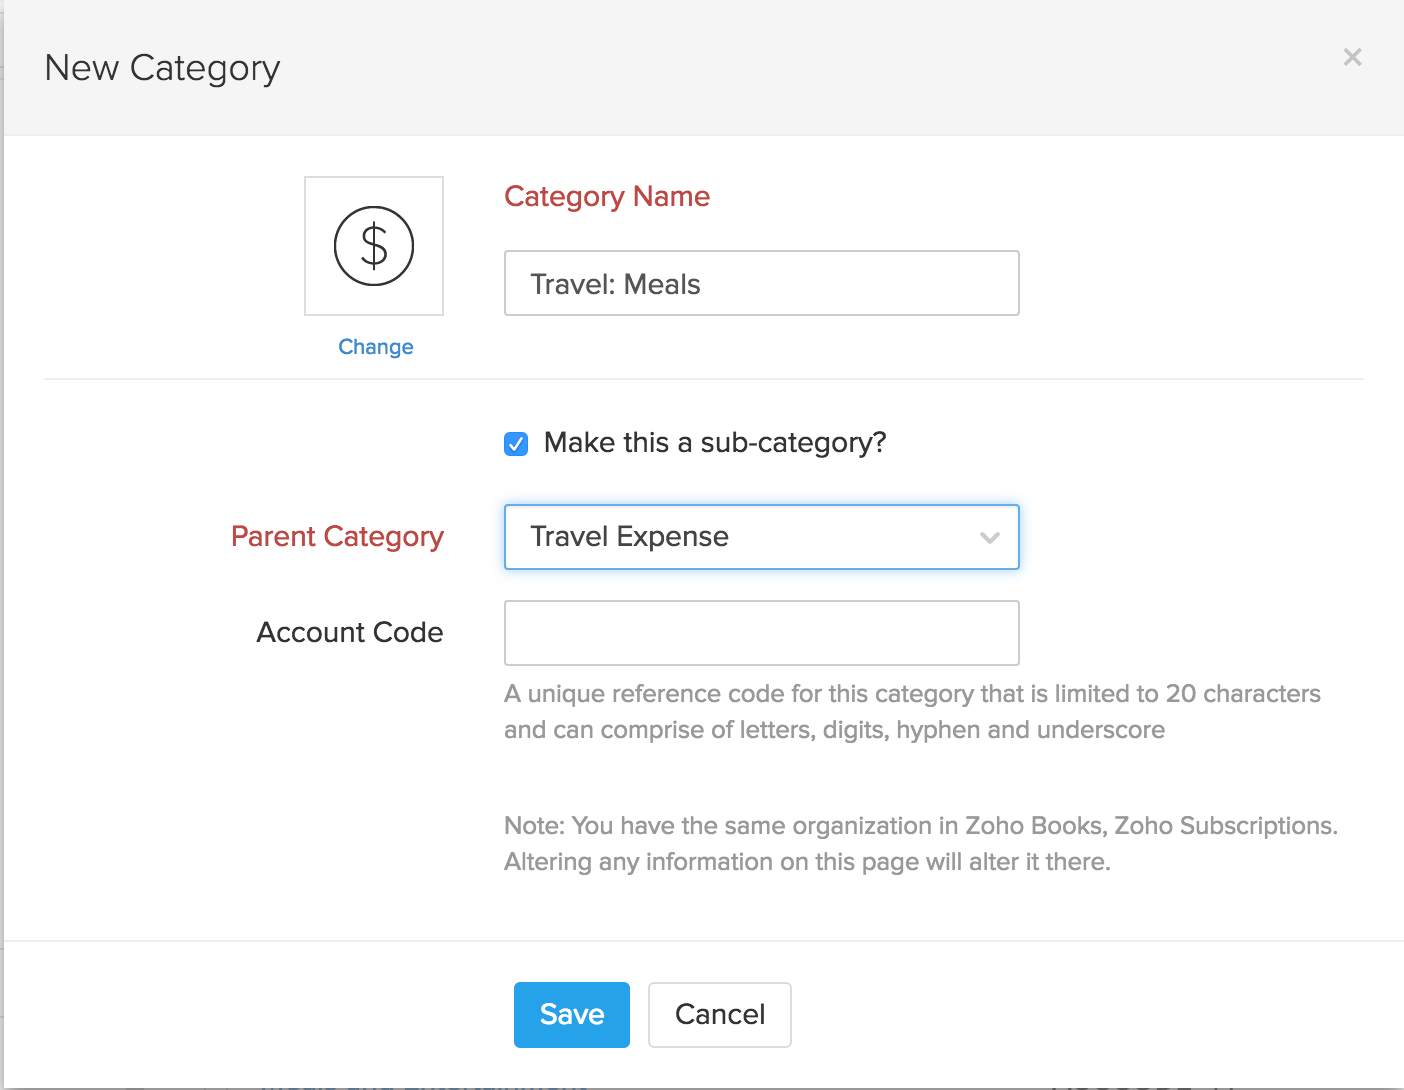
Task: Click the New Category dialog title
Action: 161,68
